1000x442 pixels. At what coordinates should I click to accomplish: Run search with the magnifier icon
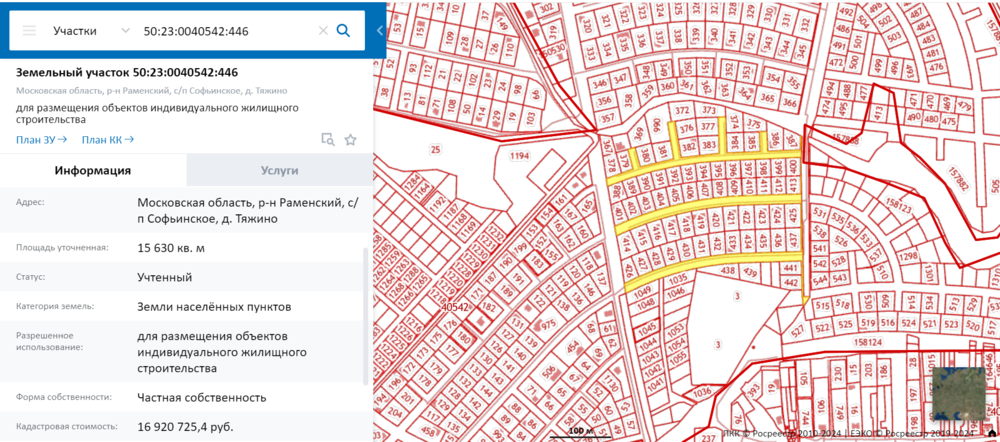tap(344, 31)
